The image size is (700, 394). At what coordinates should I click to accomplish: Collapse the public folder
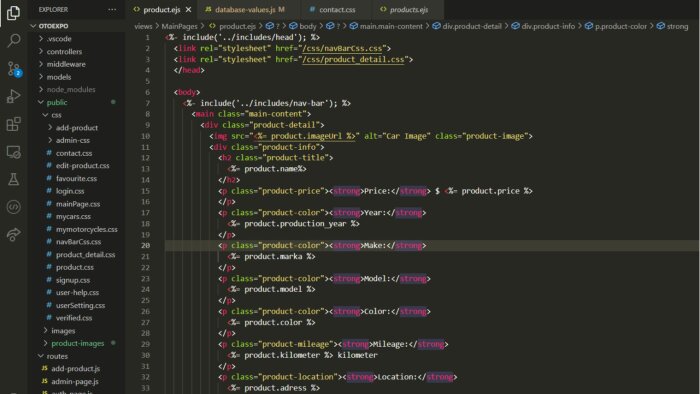click(57, 102)
